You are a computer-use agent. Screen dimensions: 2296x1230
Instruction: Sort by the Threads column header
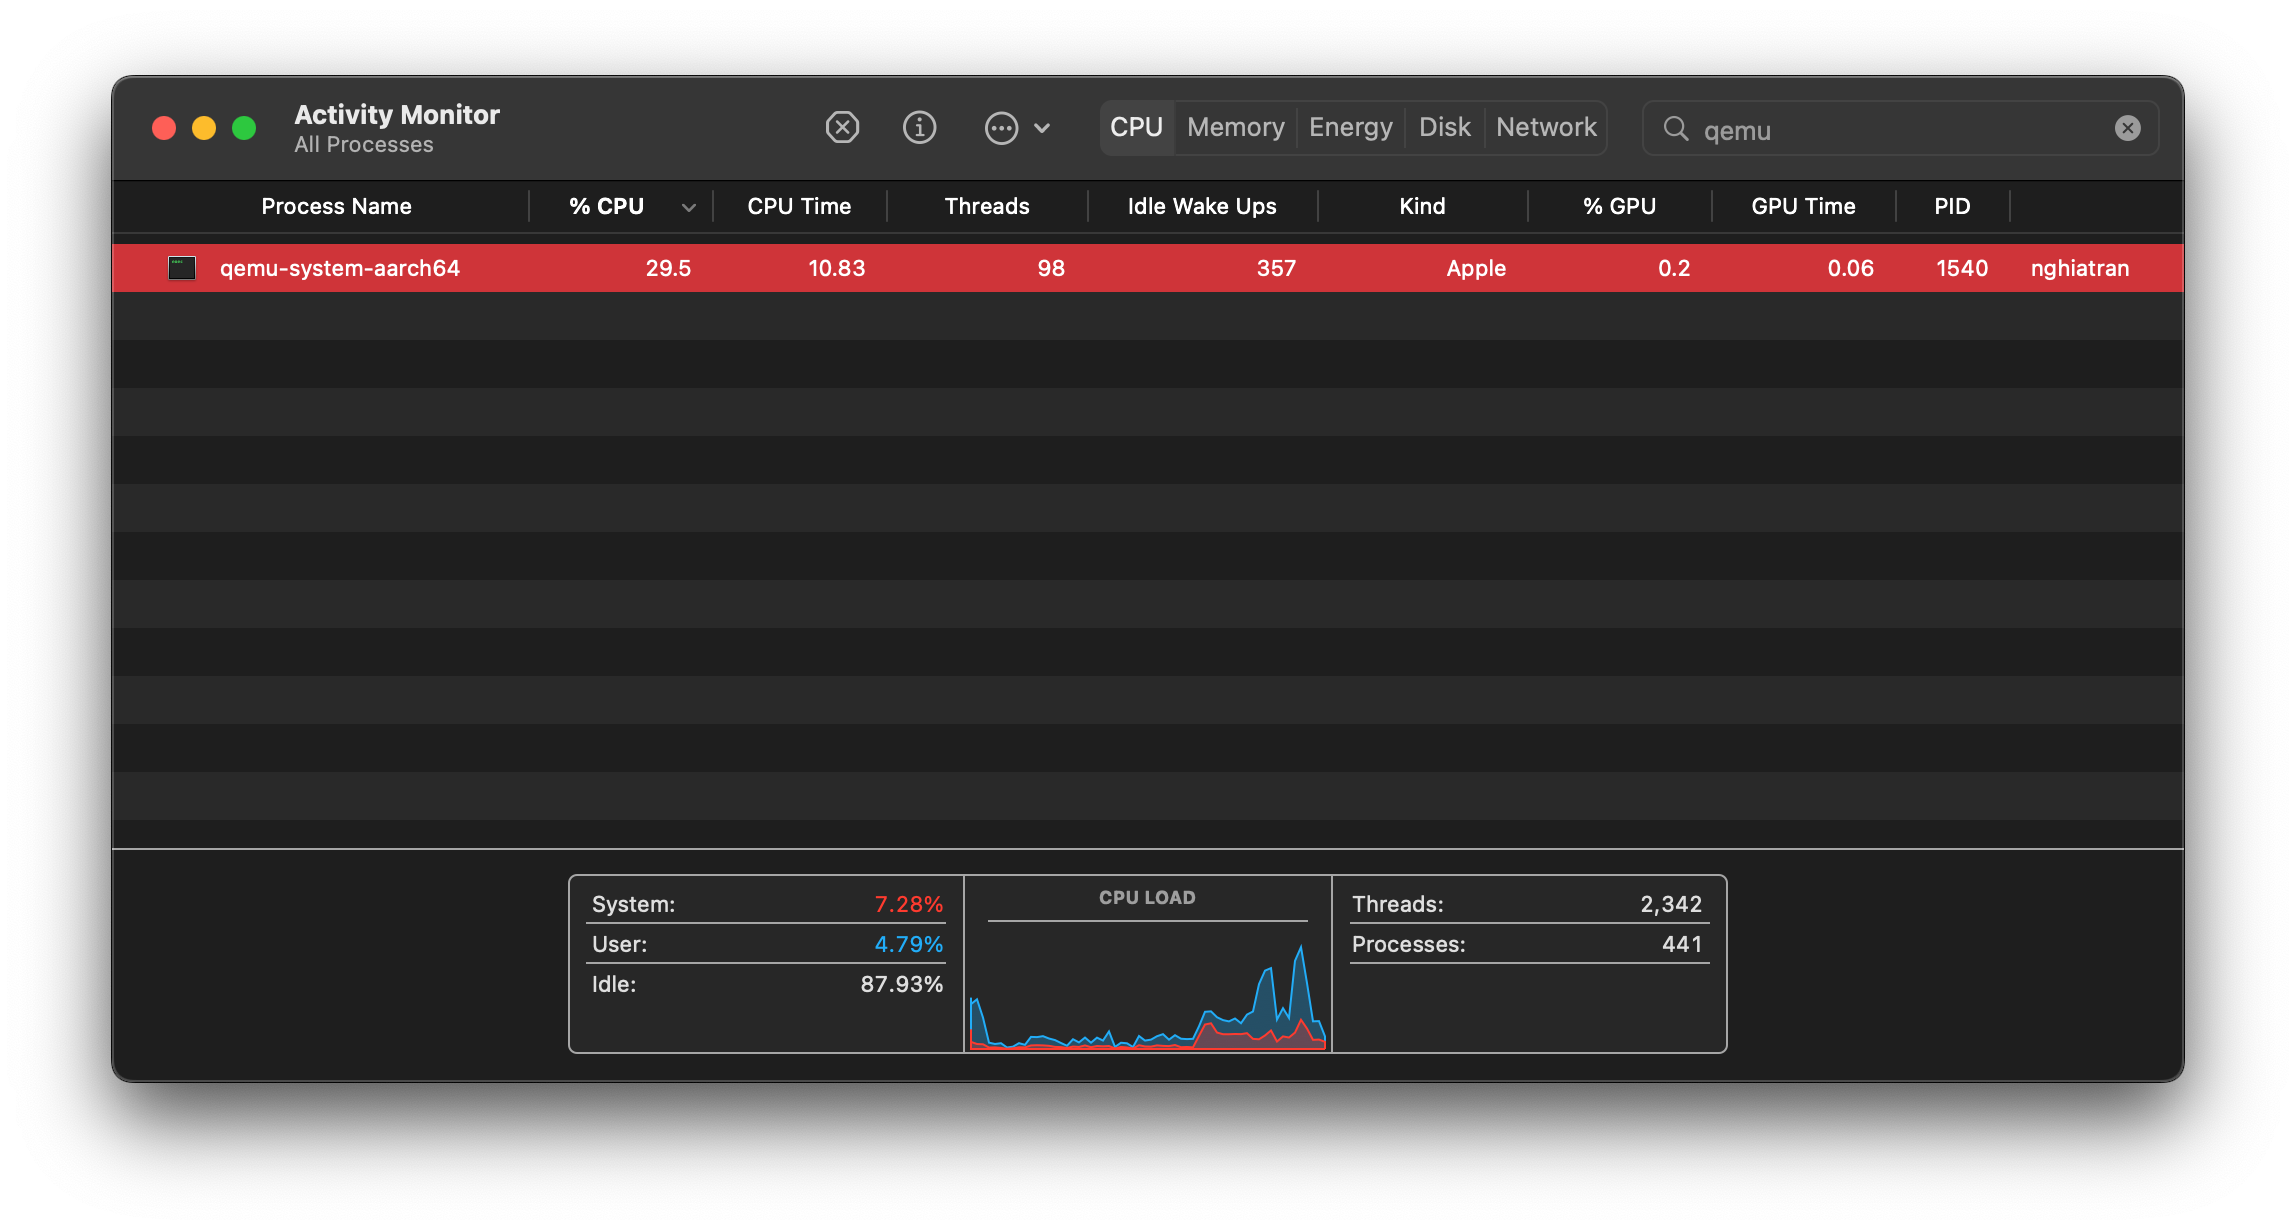(986, 206)
